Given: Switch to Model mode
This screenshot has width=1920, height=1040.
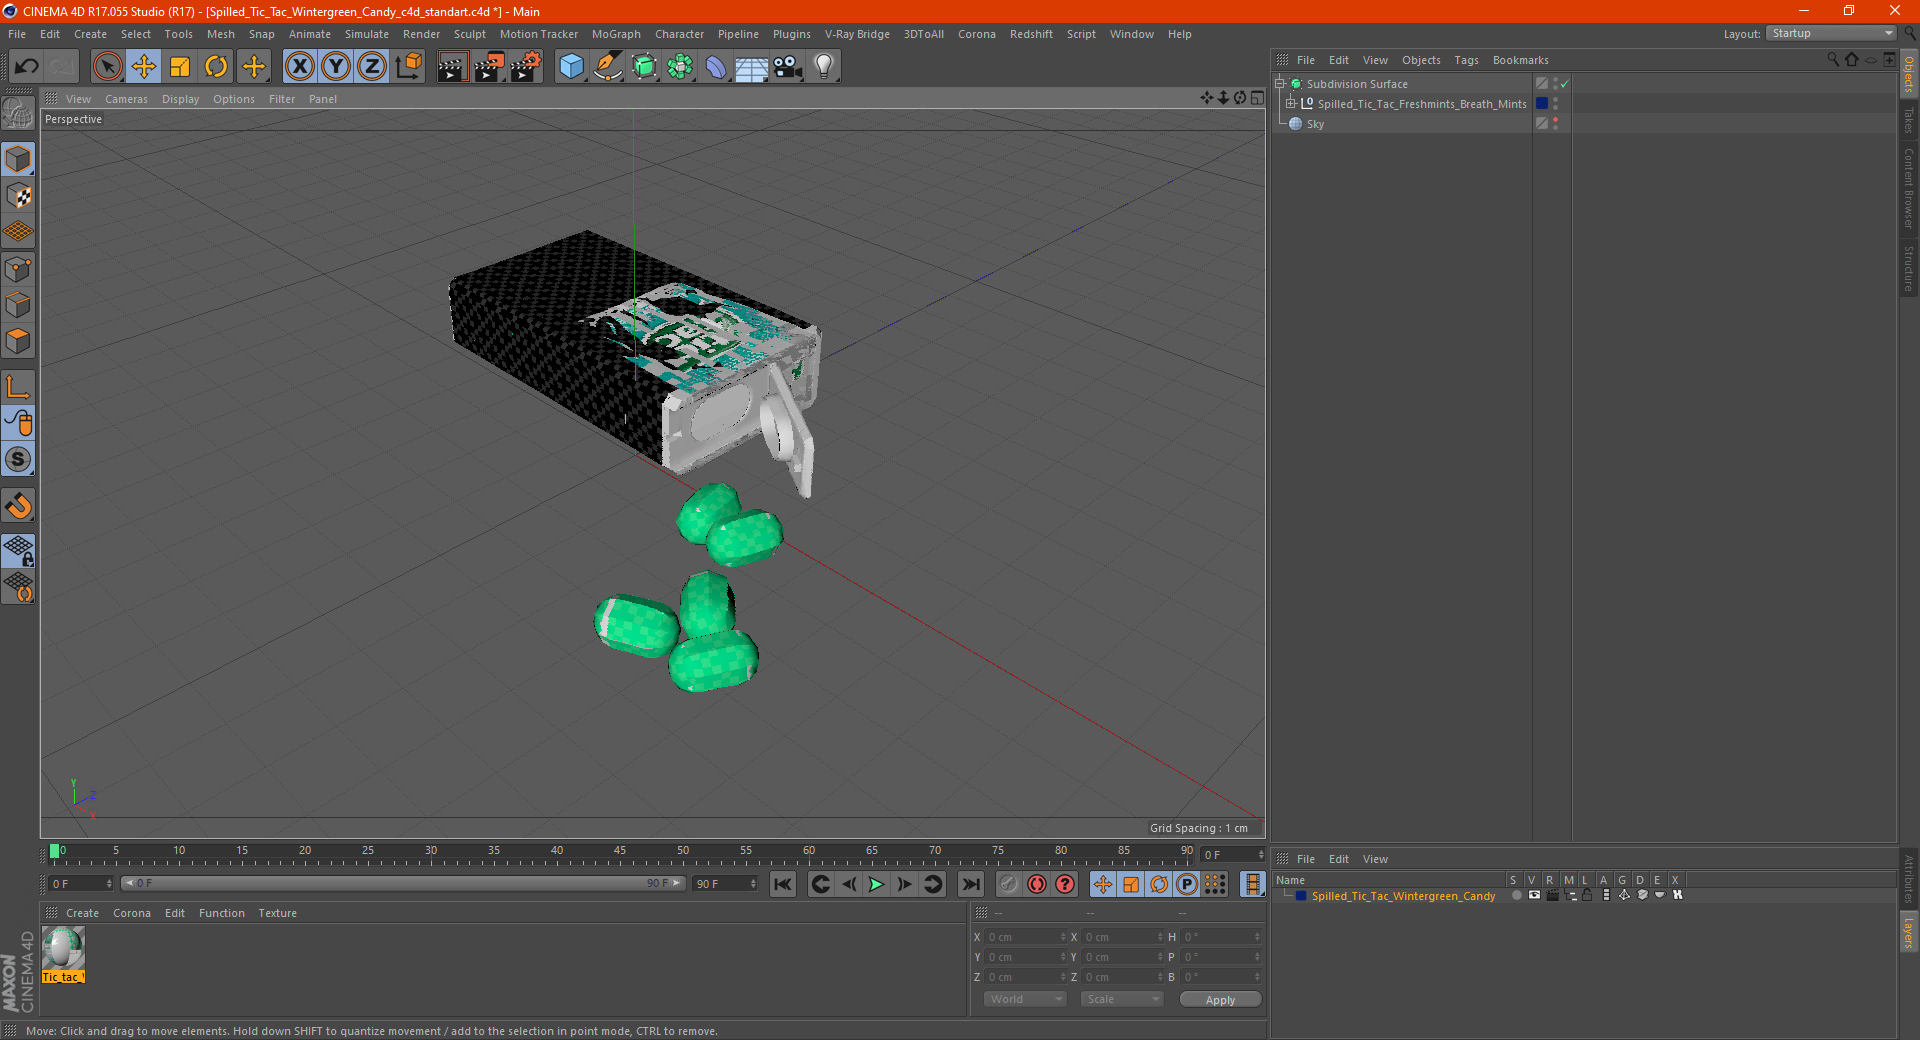Looking at the screenshot, I should 19,159.
